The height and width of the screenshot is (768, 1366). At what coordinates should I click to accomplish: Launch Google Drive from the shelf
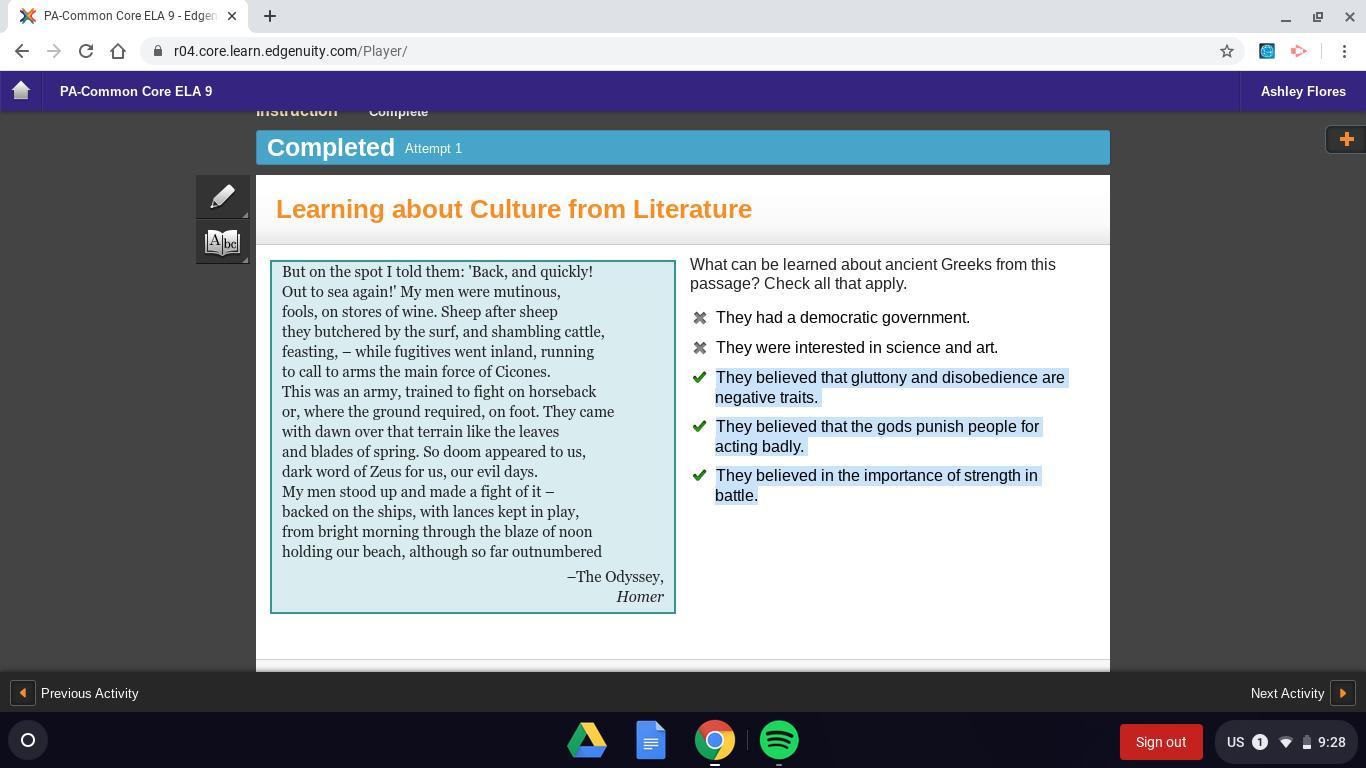click(587, 741)
